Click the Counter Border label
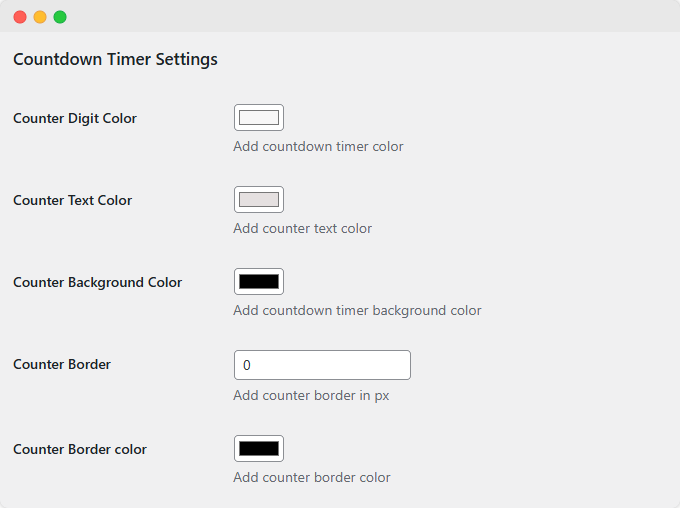 coord(62,364)
